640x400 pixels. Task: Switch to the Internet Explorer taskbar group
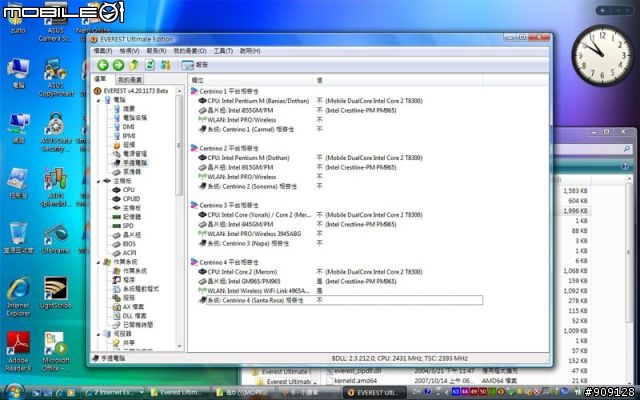pos(113,392)
